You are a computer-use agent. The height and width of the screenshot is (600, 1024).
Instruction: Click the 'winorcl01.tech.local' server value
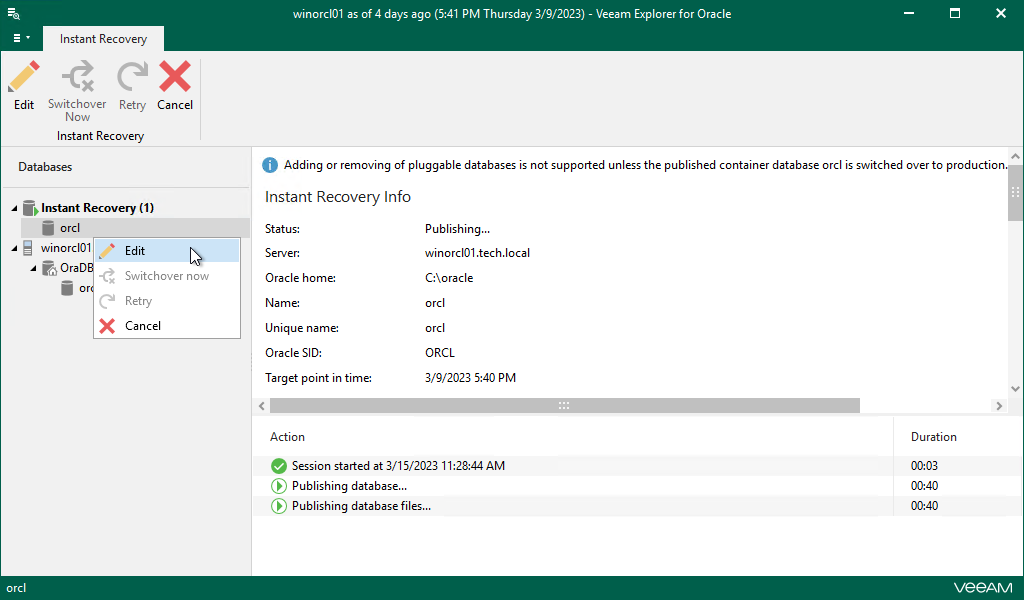pyautogui.click(x=477, y=253)
